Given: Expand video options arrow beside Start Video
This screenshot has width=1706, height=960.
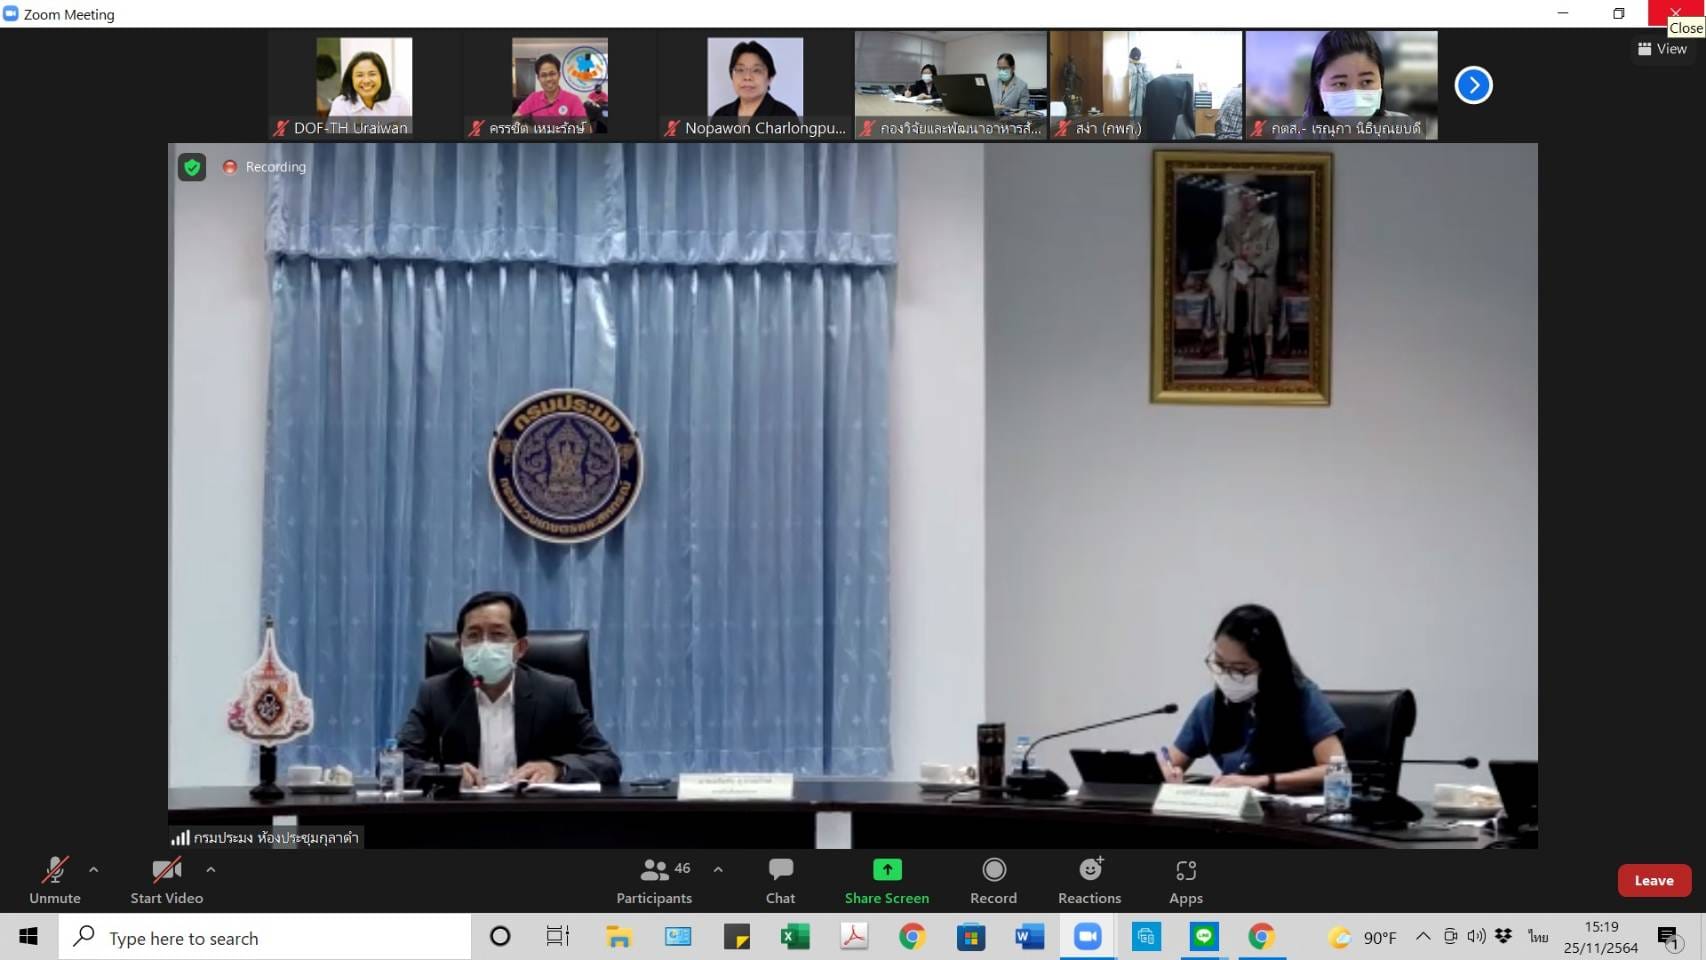Looking at the screenshot, I should pyautogui.click(x=211, y=870).
